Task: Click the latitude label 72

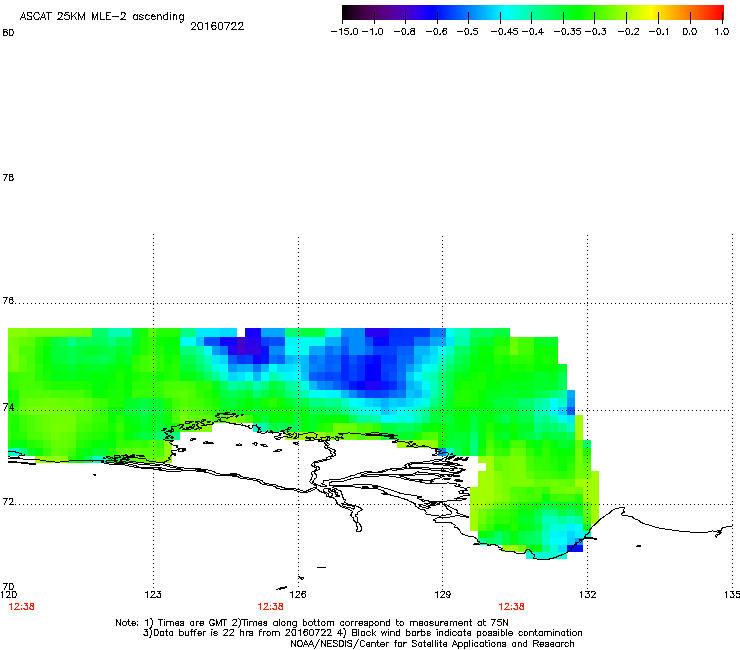Action: point(8,501)
